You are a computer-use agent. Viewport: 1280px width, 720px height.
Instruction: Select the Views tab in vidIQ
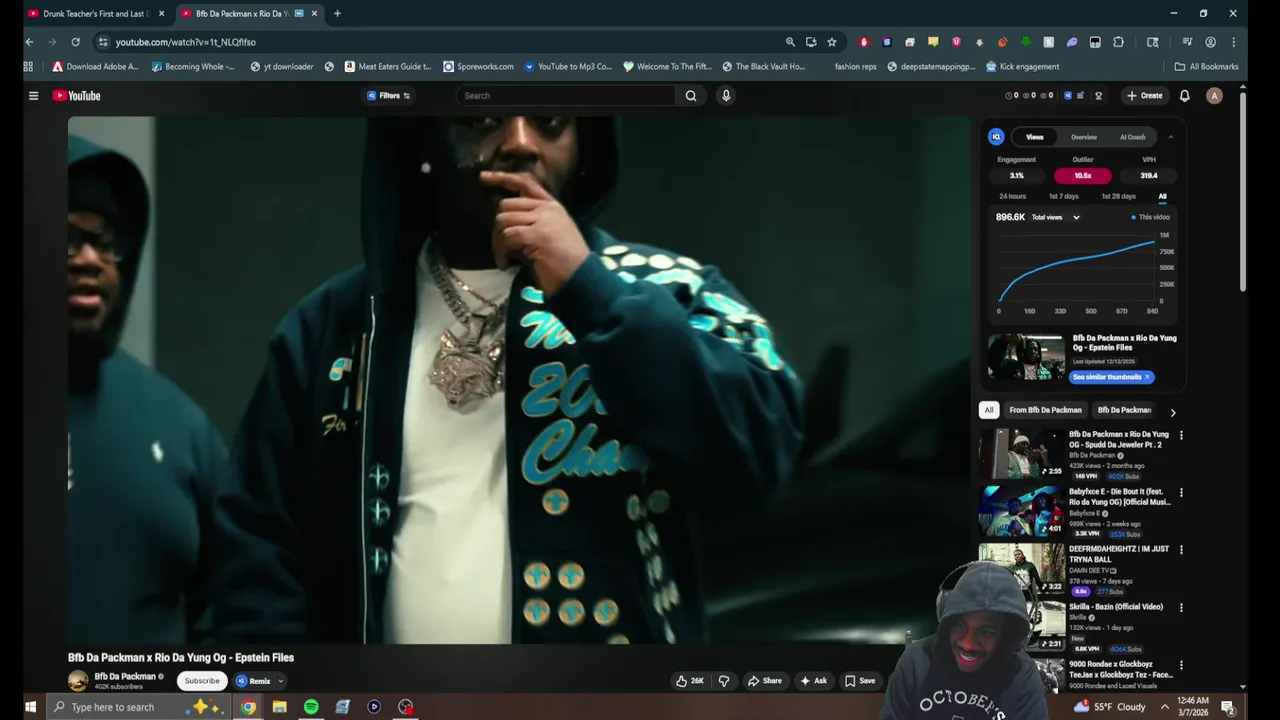pos(1034,137)
